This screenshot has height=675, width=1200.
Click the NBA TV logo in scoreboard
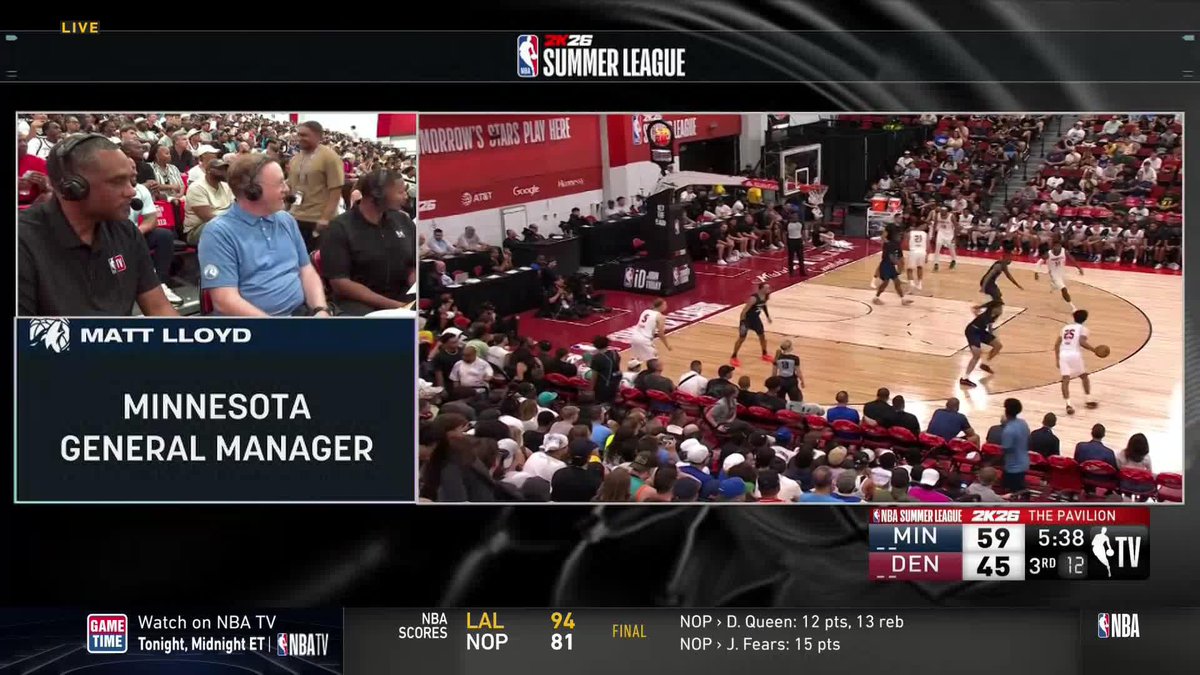point(1117,552)
